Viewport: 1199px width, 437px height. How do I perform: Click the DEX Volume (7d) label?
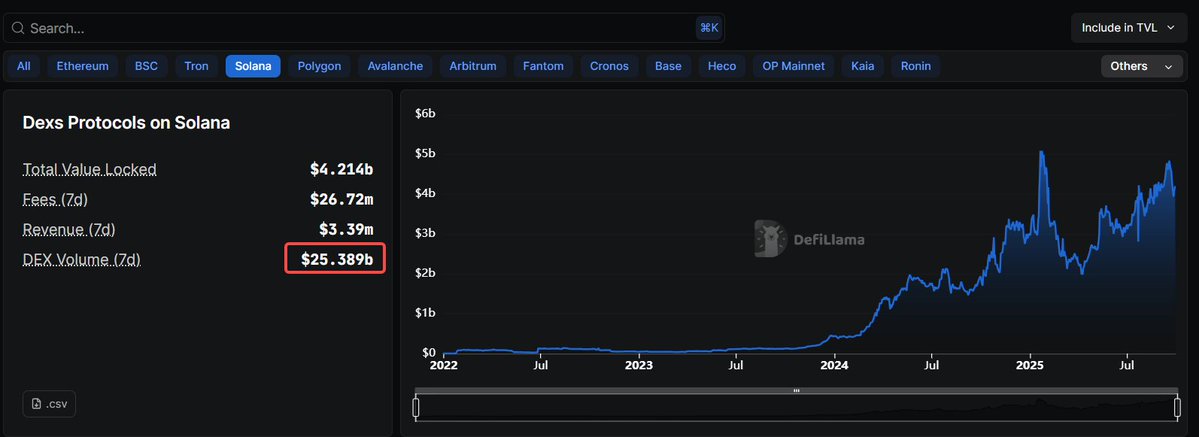tap(82, 259)
